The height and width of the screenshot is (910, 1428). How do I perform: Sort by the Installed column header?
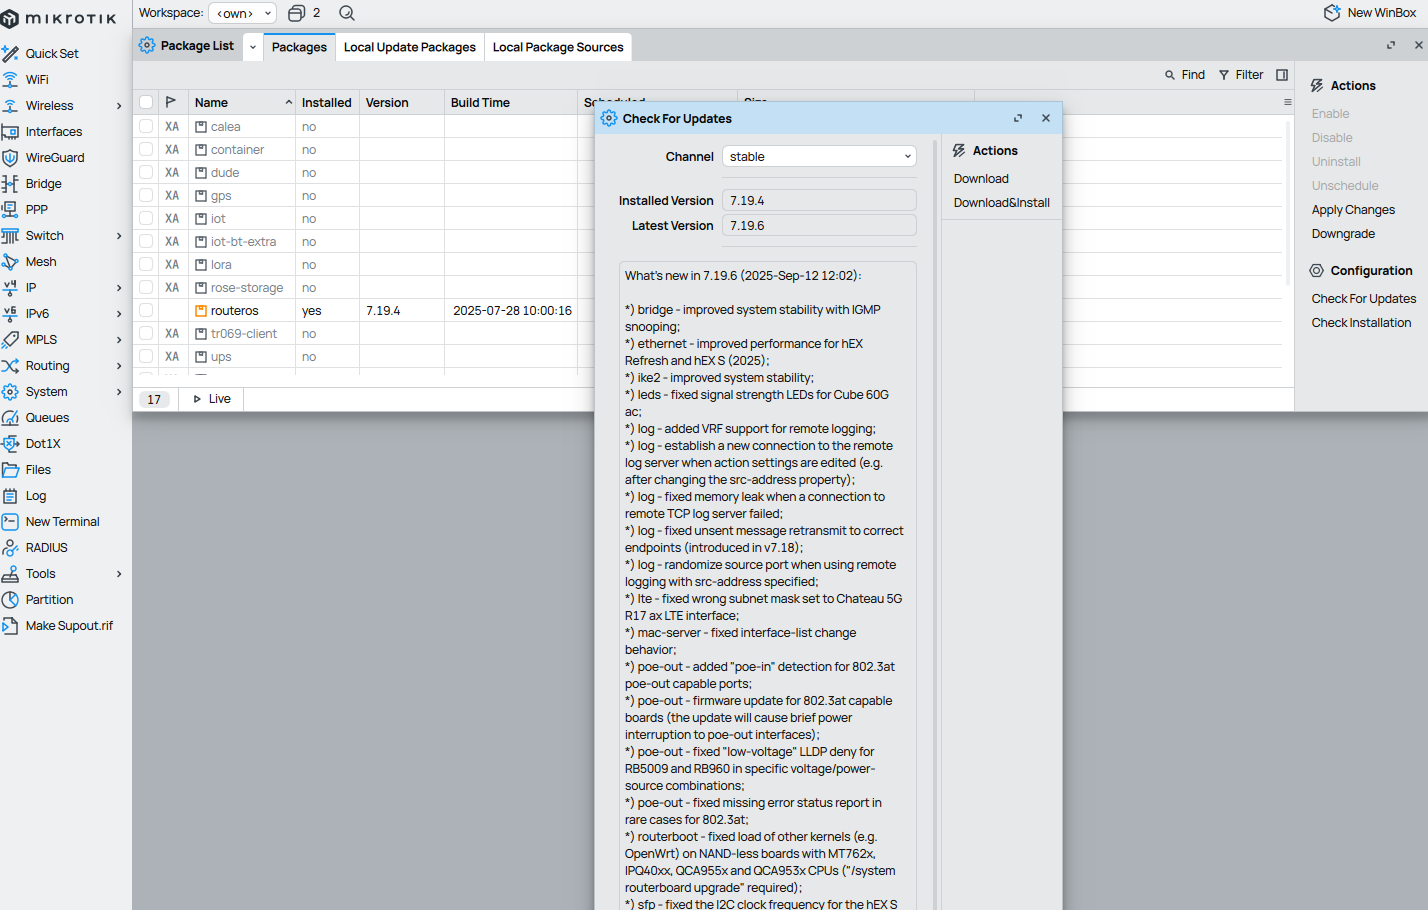click(x=327, y=102)
